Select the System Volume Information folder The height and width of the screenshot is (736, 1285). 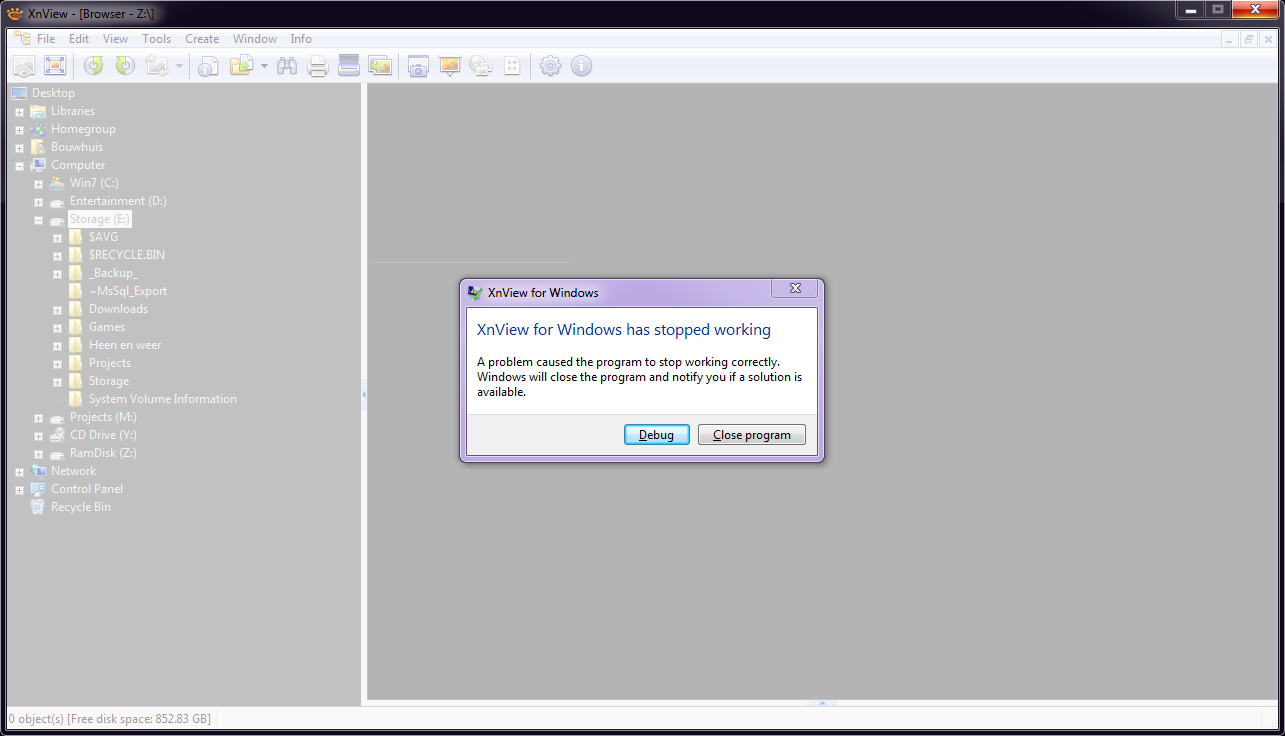163,399
